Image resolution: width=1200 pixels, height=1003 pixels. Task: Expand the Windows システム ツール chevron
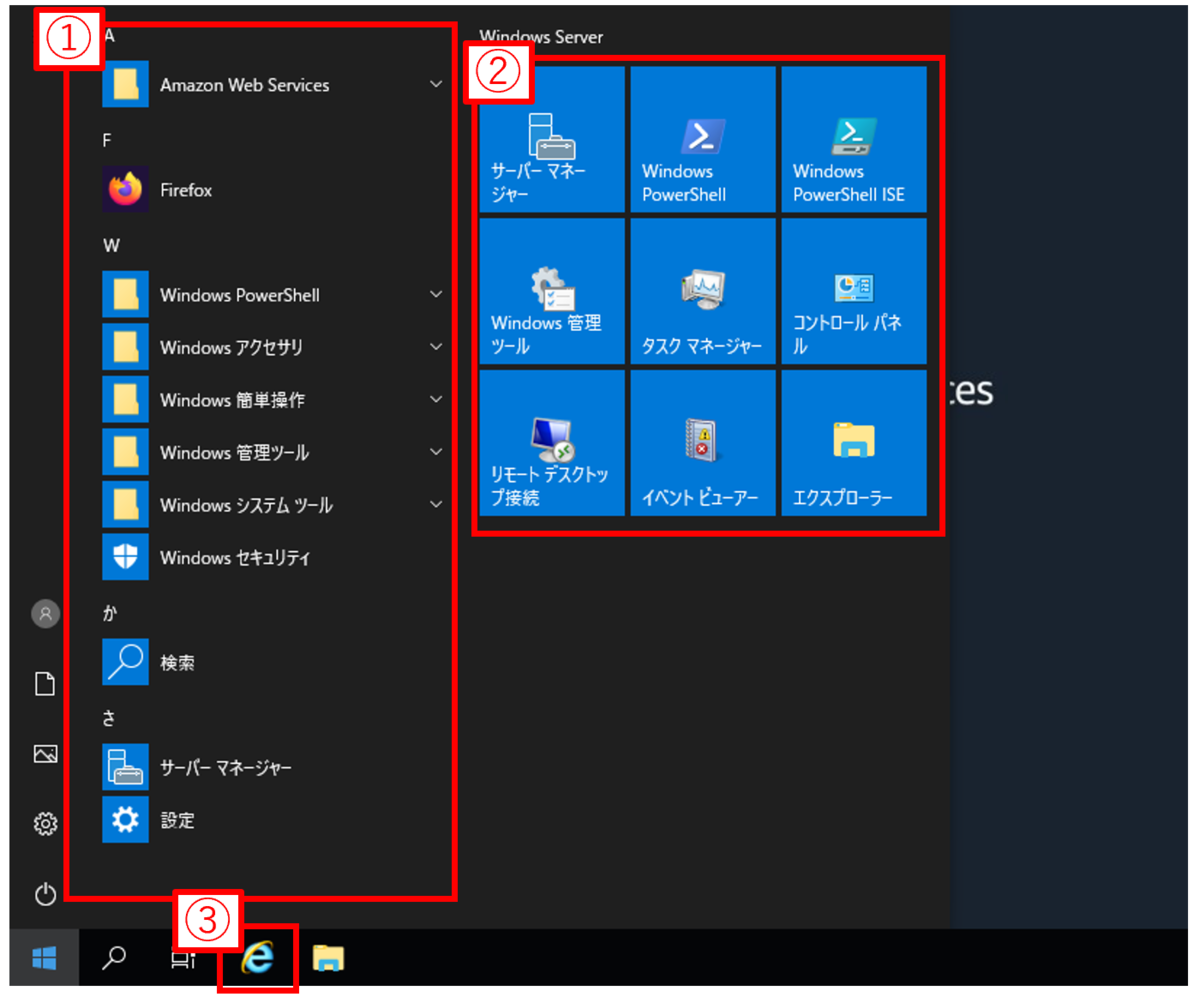pos(436,505)
